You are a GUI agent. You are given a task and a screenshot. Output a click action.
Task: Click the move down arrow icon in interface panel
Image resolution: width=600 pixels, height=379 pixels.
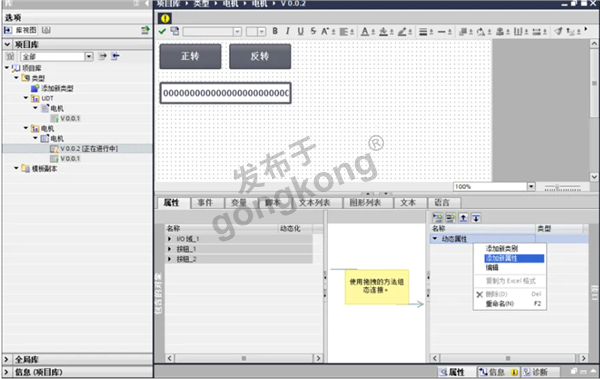point(476,218)
